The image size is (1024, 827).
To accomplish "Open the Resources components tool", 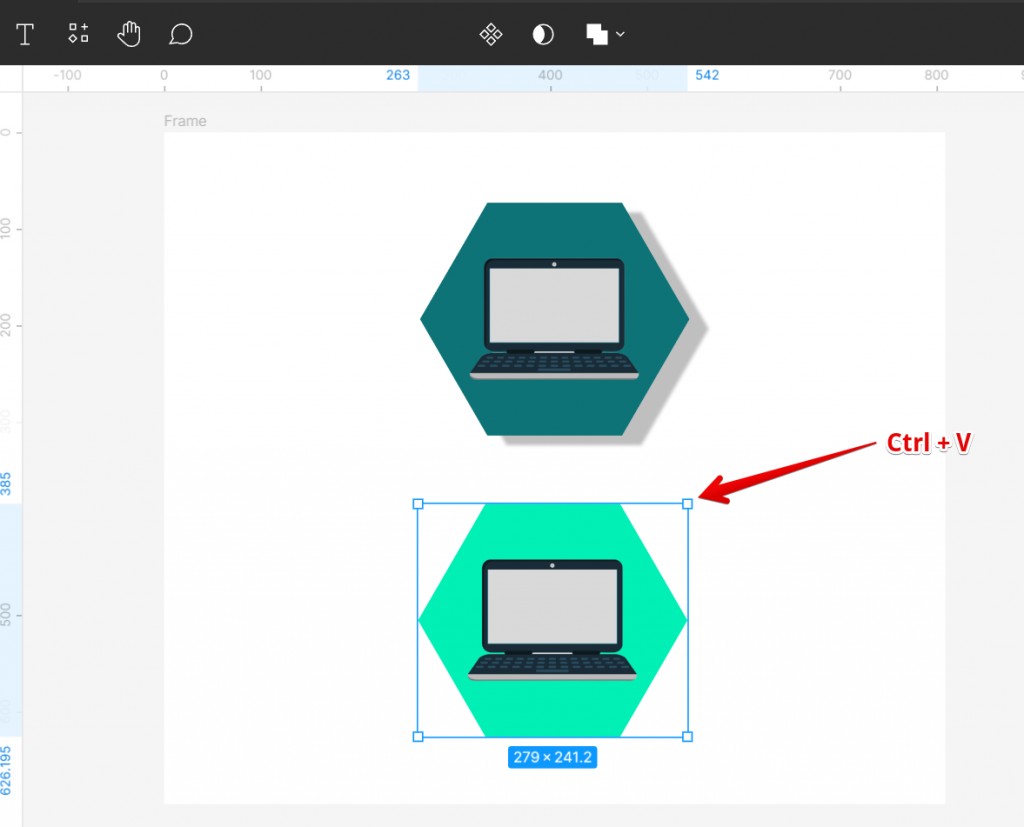I will pos(78,33).
